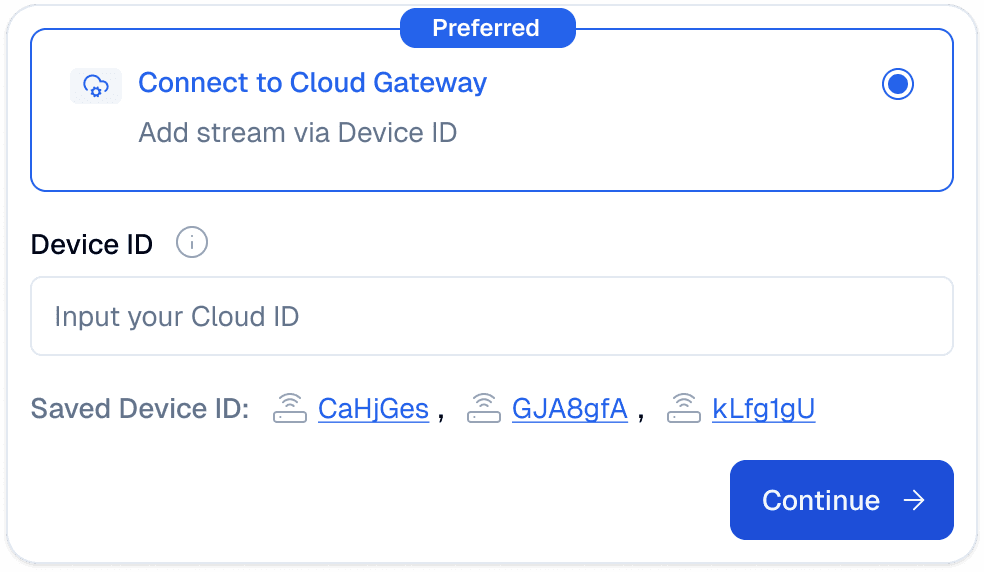Click the 'Saved Device ID:' label
The image size is (984, 572).
point(140,409)
